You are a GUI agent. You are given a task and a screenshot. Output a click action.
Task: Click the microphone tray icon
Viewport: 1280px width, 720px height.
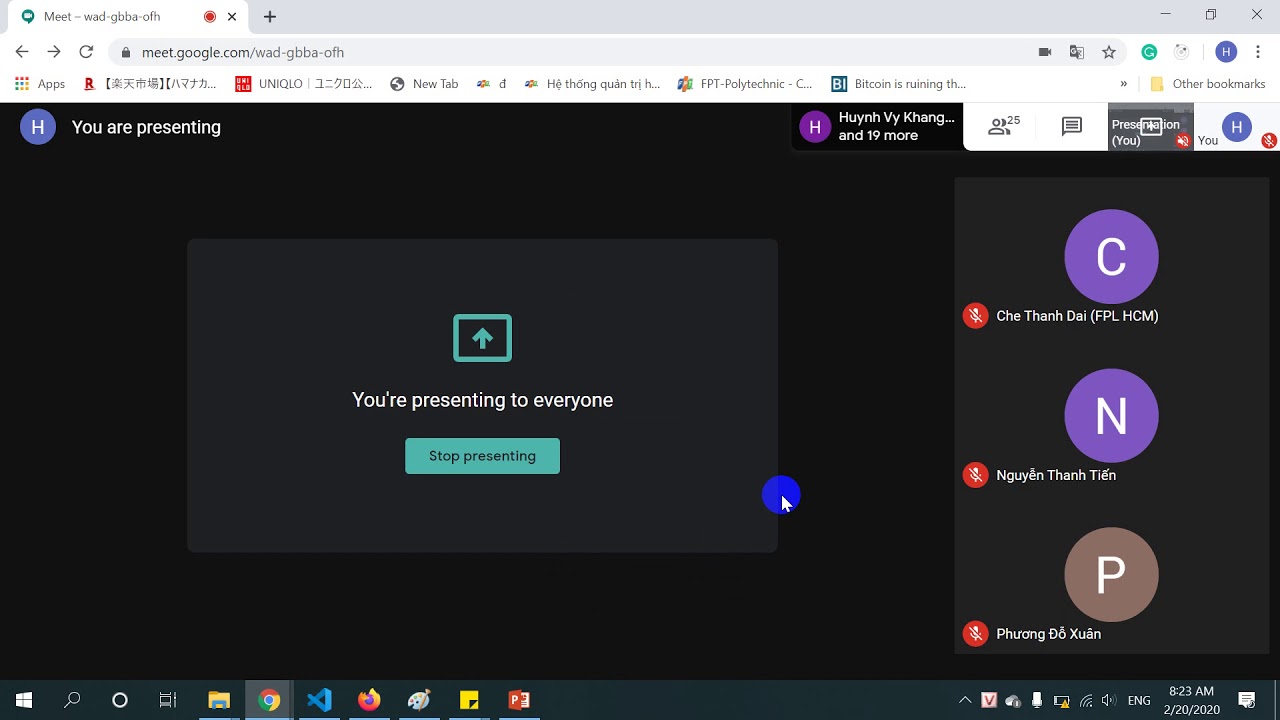click(1037, 700)
